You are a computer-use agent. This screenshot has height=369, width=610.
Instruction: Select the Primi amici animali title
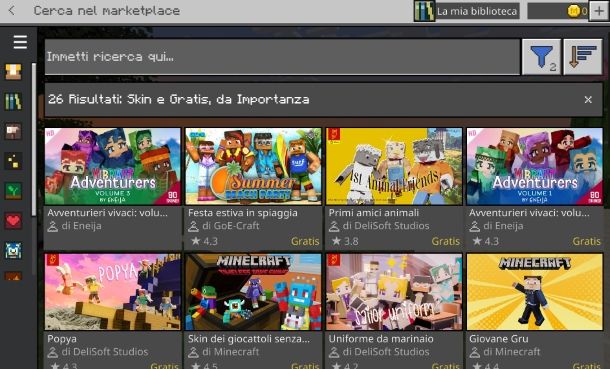[374, 213]
